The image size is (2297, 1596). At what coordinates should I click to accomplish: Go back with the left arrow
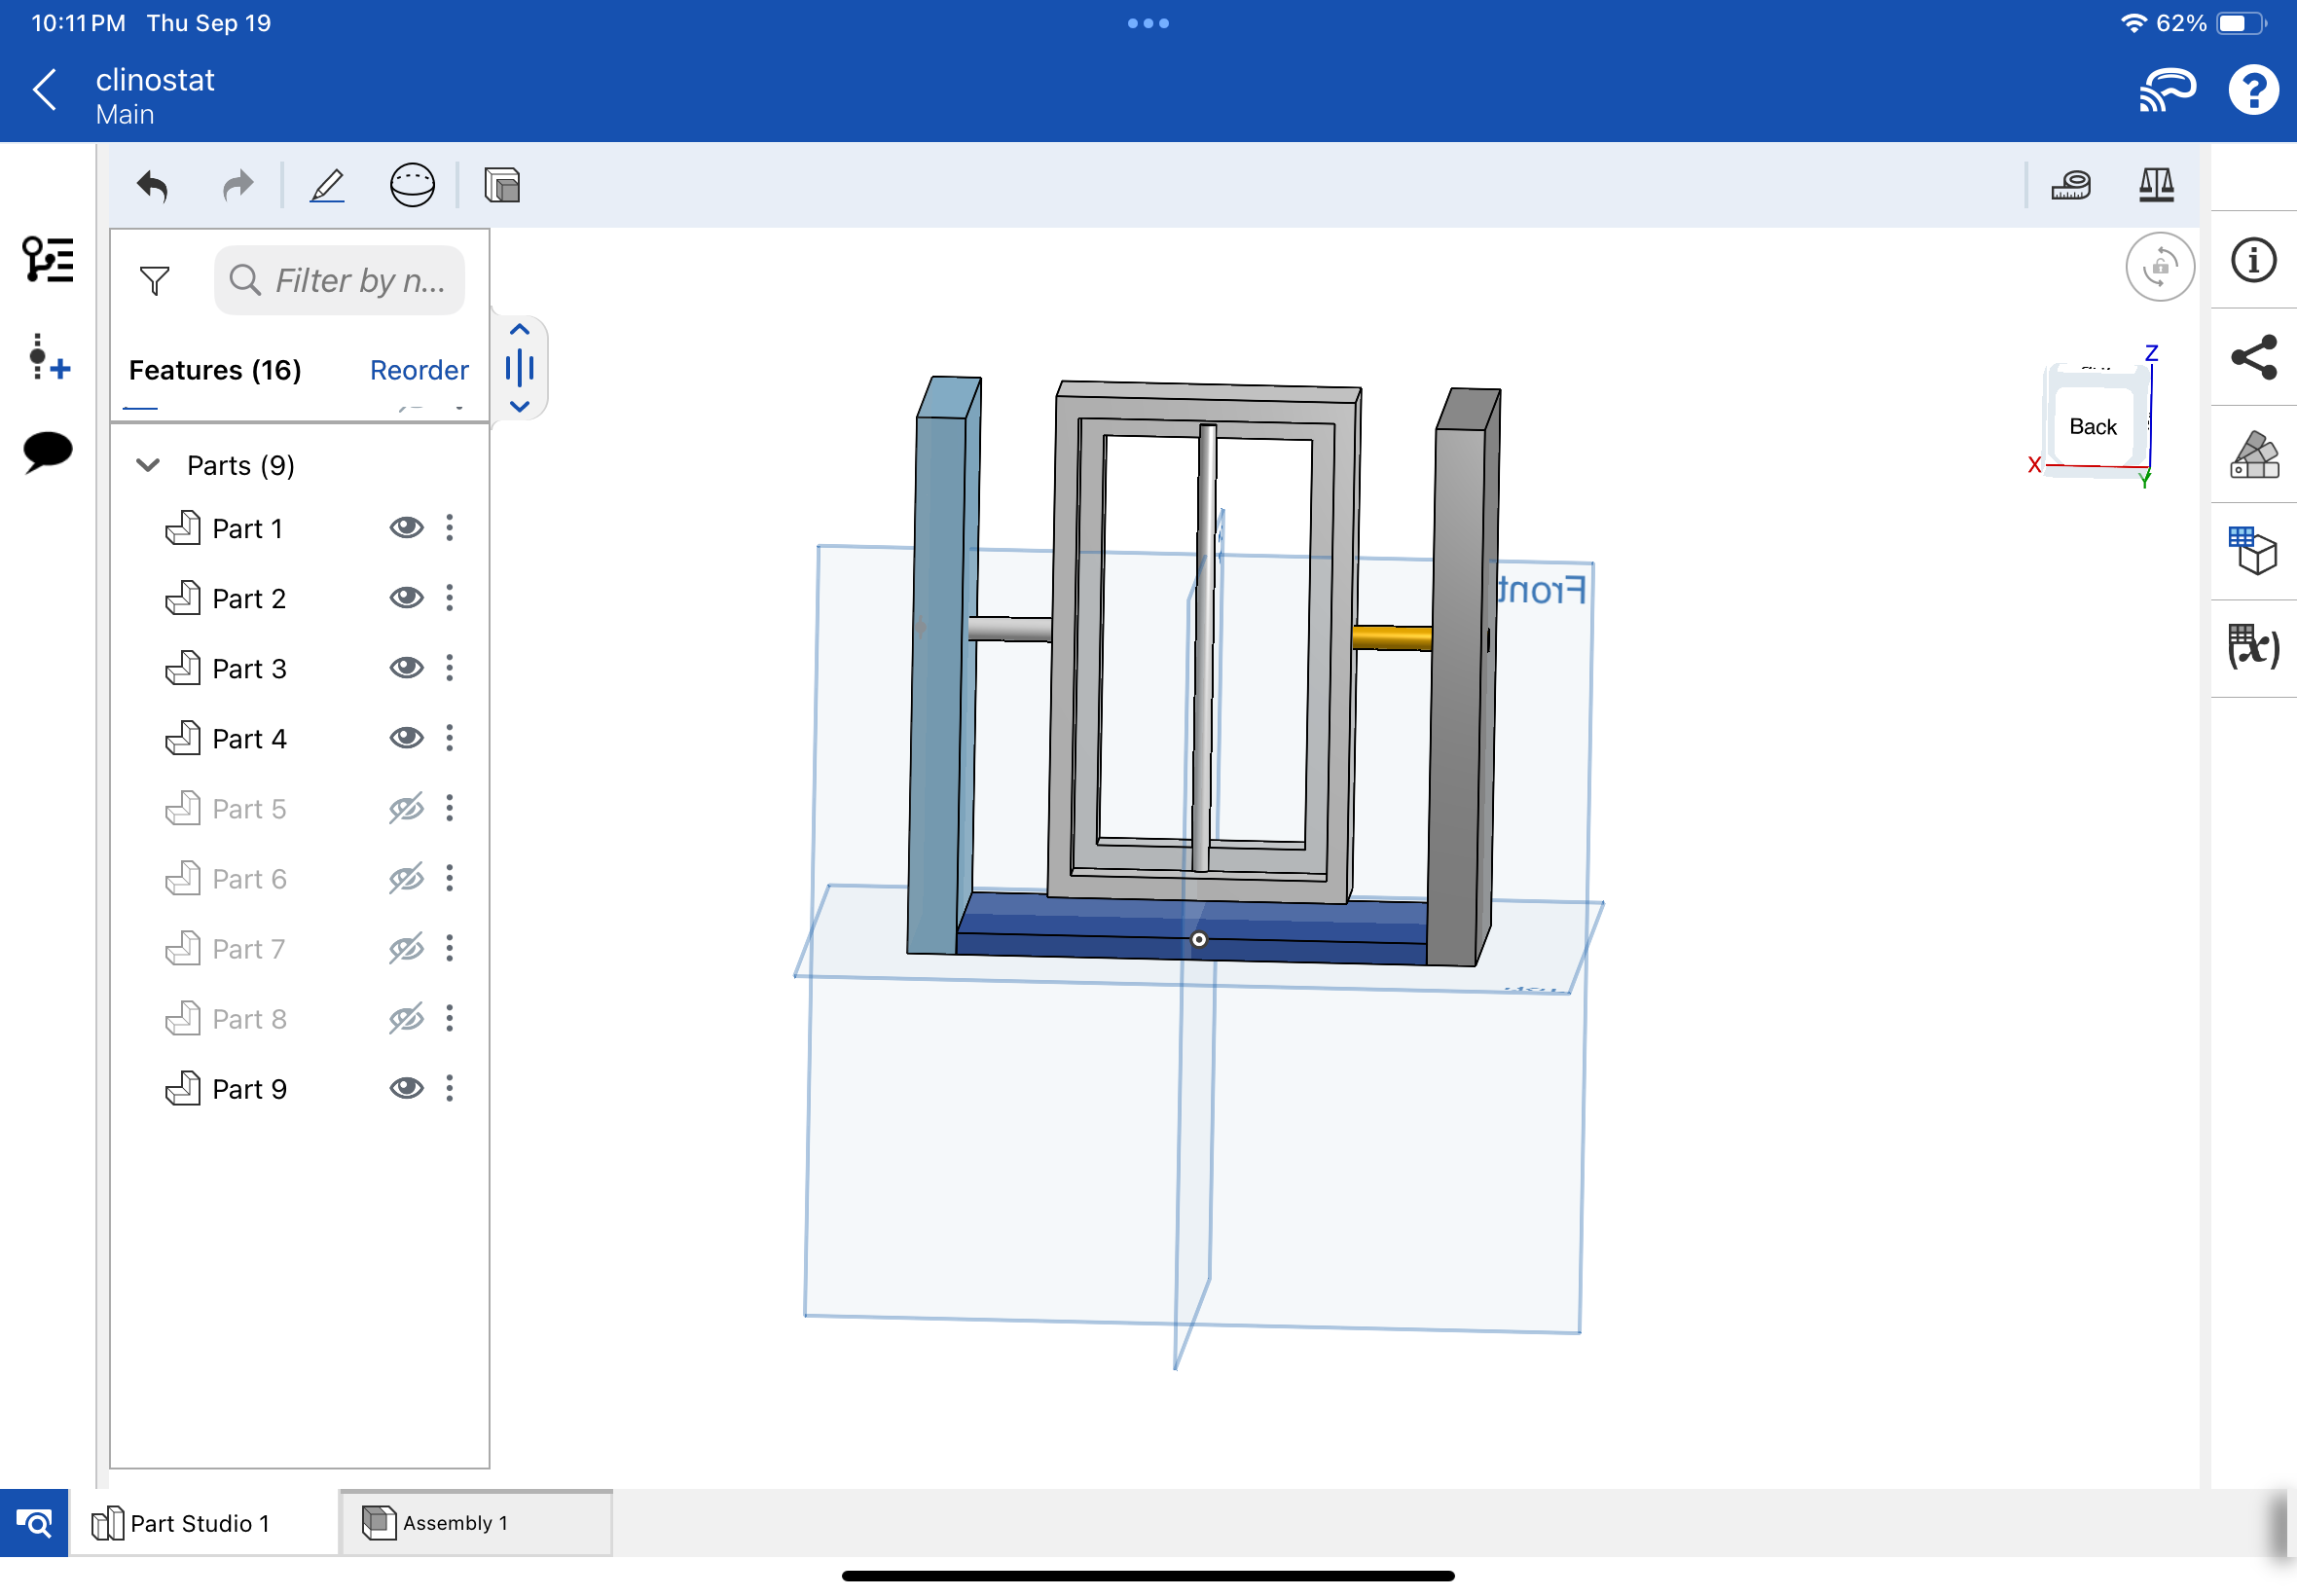(x=45, y=91)
